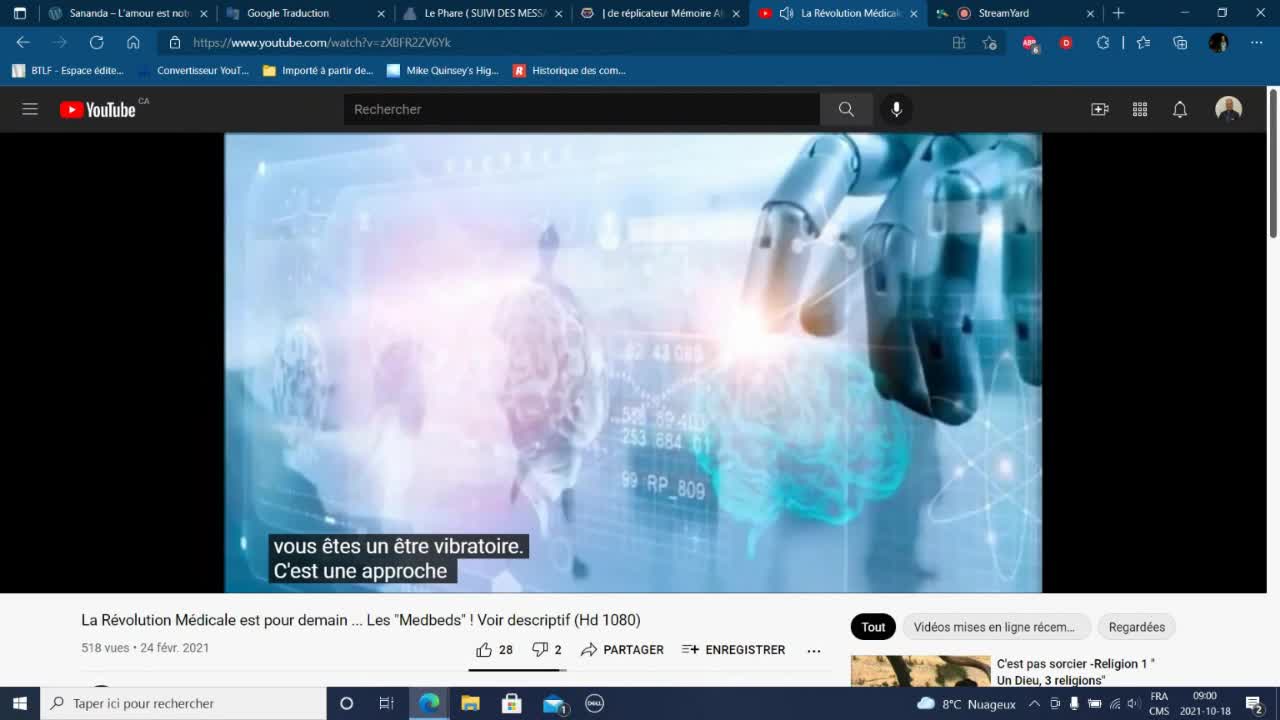Click the address bar URL
1280x720 pixels.
coord(322,43)
